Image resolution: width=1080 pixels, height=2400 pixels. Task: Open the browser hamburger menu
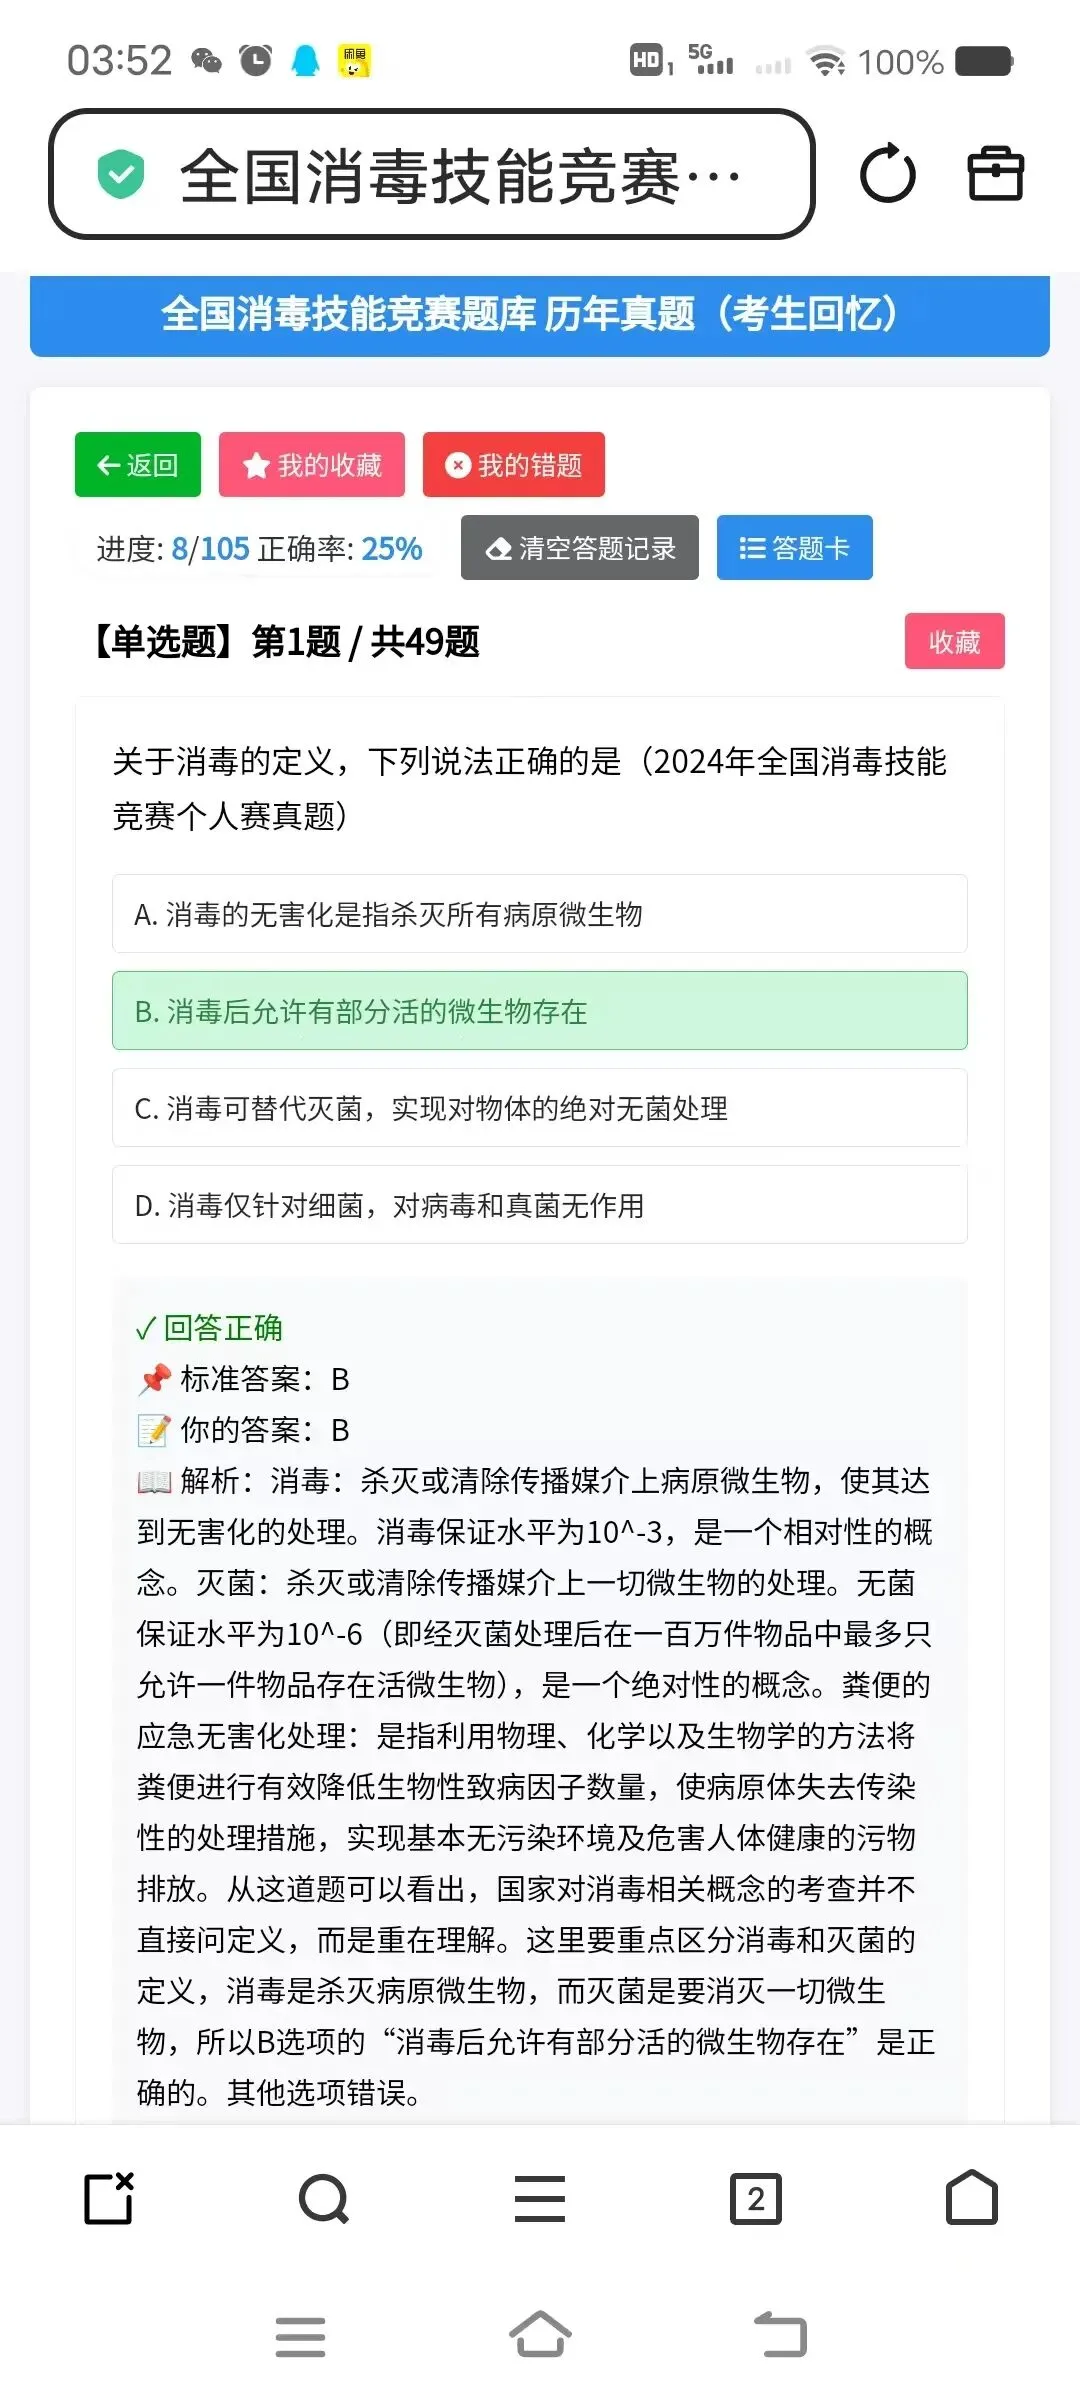tap(540, 2199)
